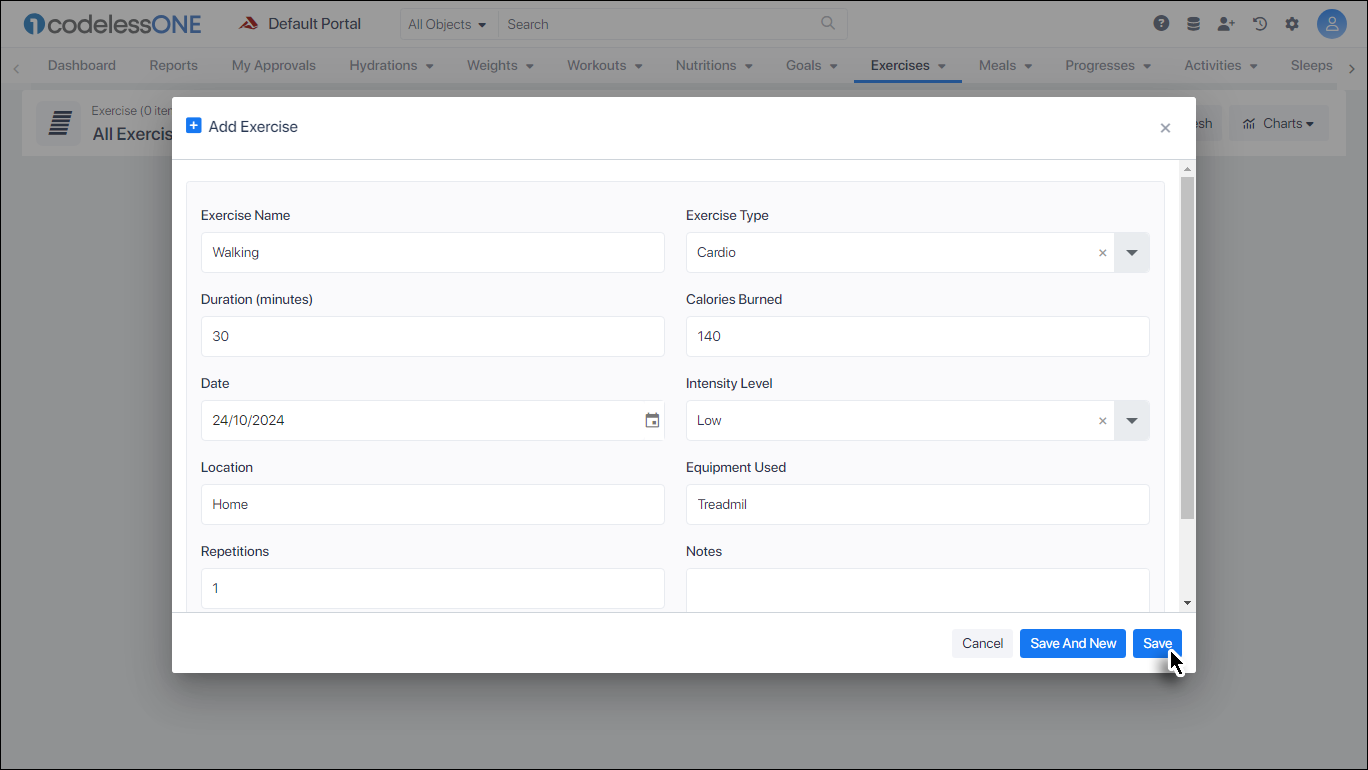This screenshot has width=1368, height=770.
Task: Open settings via the gear icon
Action: (x=1292, y=22)
